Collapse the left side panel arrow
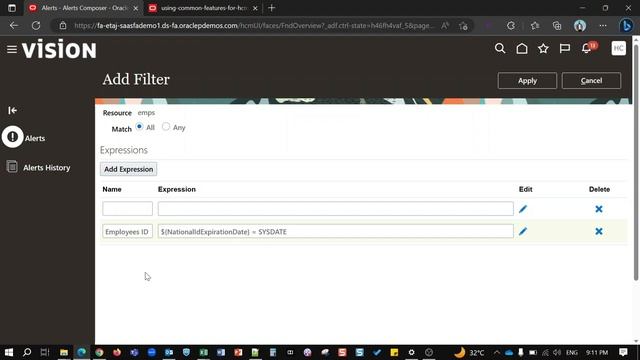The height and width of the screenshot is (360, 640). tap(12, 110)
